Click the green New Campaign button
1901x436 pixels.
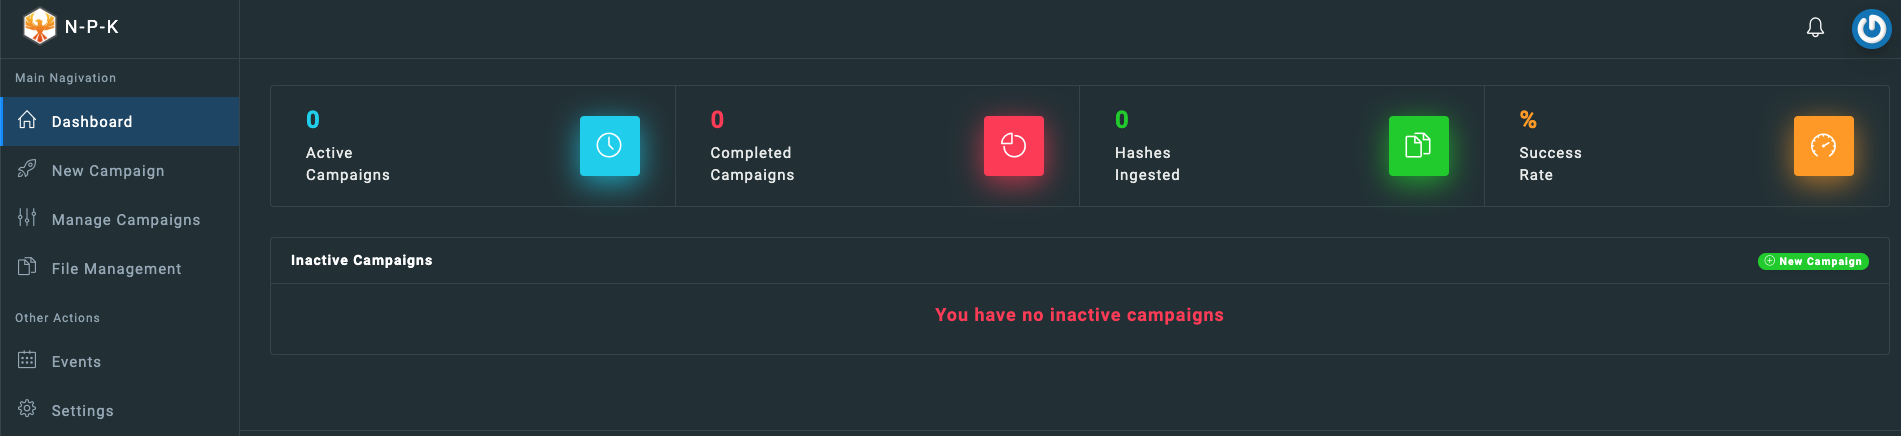click(1813, 261)
